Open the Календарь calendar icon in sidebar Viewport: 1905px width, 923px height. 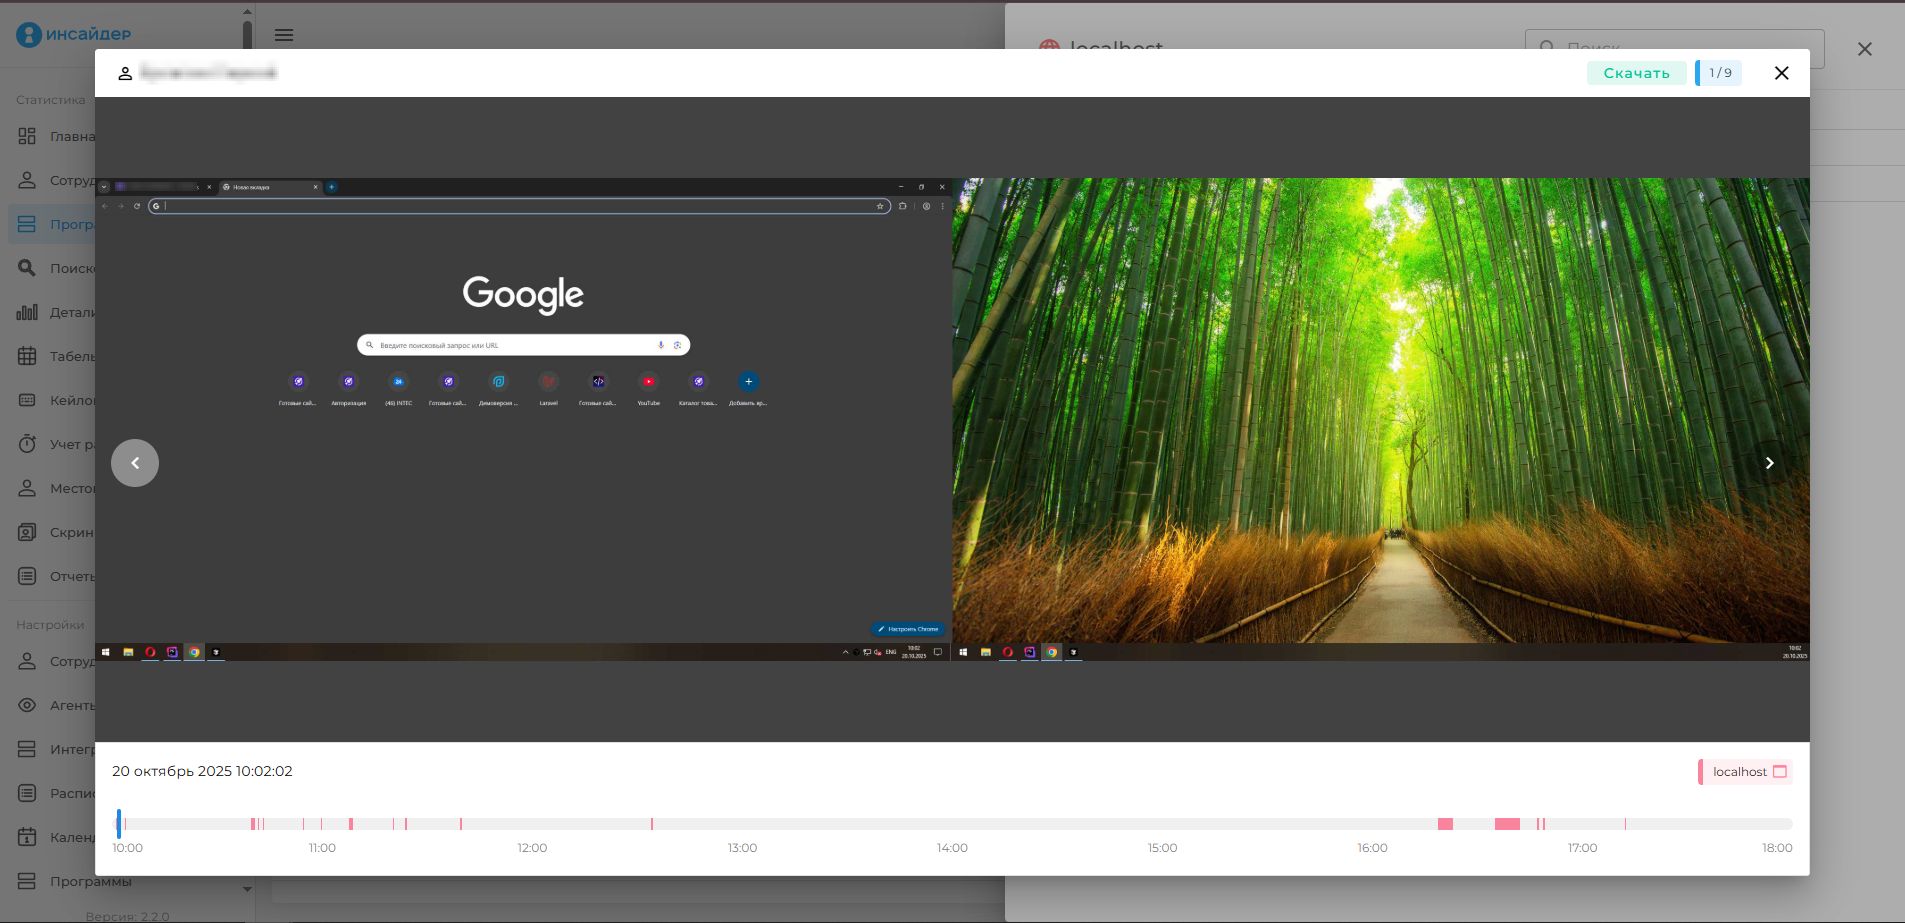27,837
